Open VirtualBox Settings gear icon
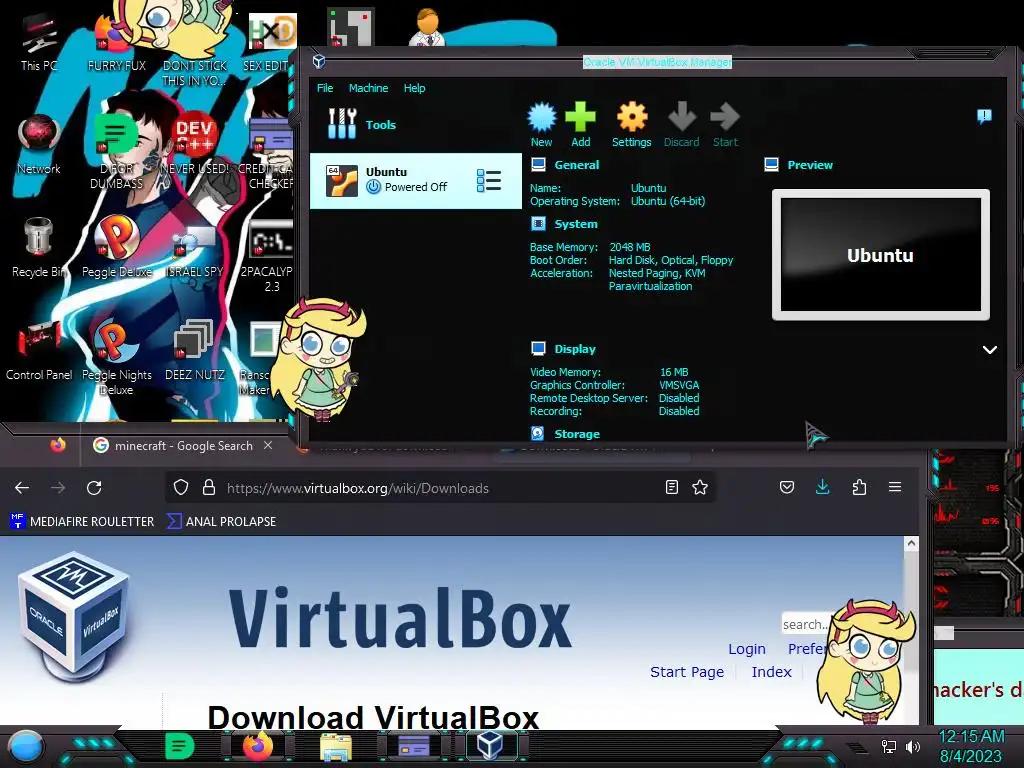 click(x=632, y=125)
